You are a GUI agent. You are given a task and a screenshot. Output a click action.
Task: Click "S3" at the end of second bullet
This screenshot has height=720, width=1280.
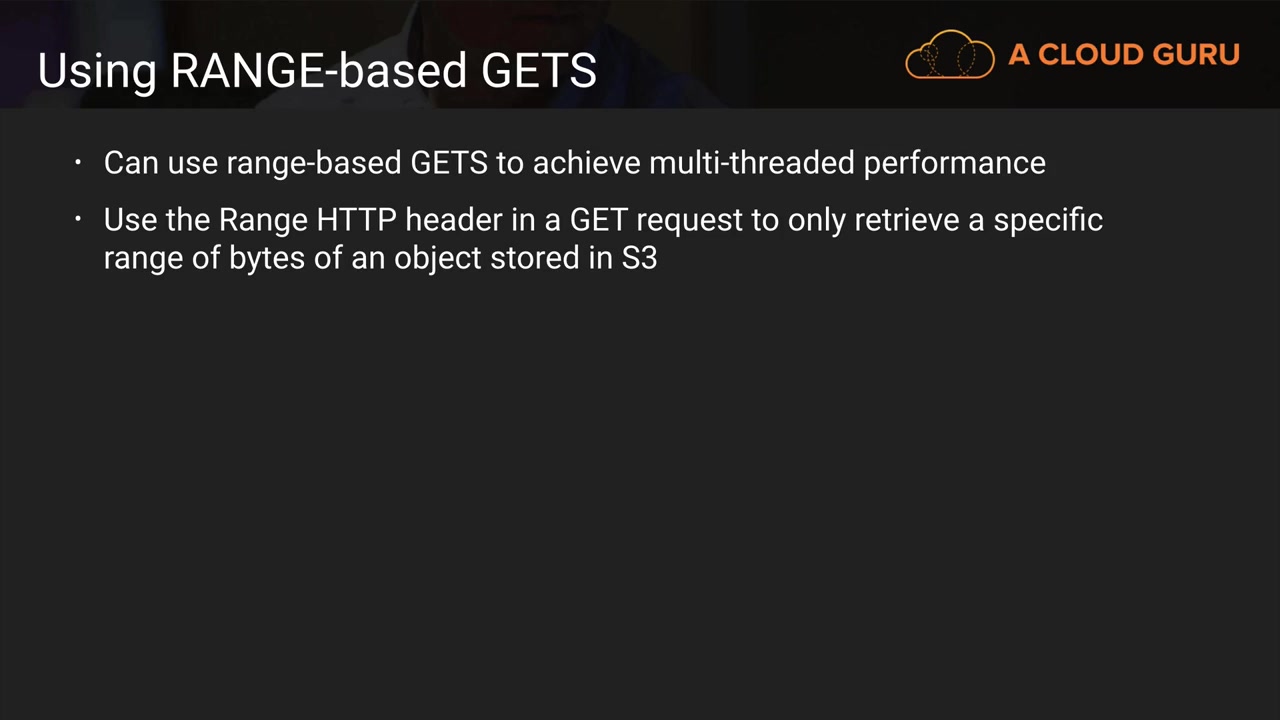(639, 258)
